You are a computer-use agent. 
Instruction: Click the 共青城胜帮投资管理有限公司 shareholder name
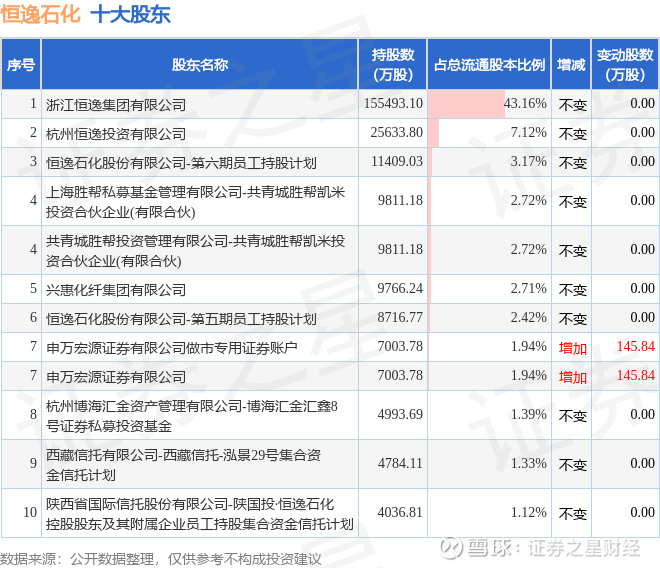(195, 251)
